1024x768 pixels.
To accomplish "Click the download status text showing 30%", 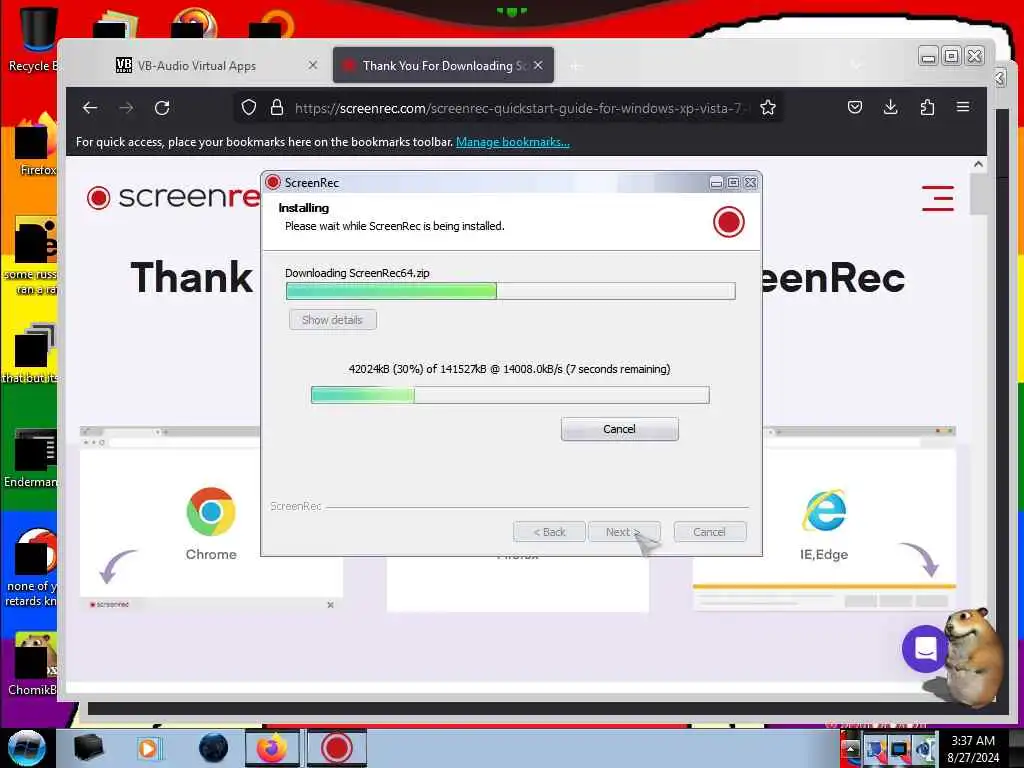I will [509, 369].
